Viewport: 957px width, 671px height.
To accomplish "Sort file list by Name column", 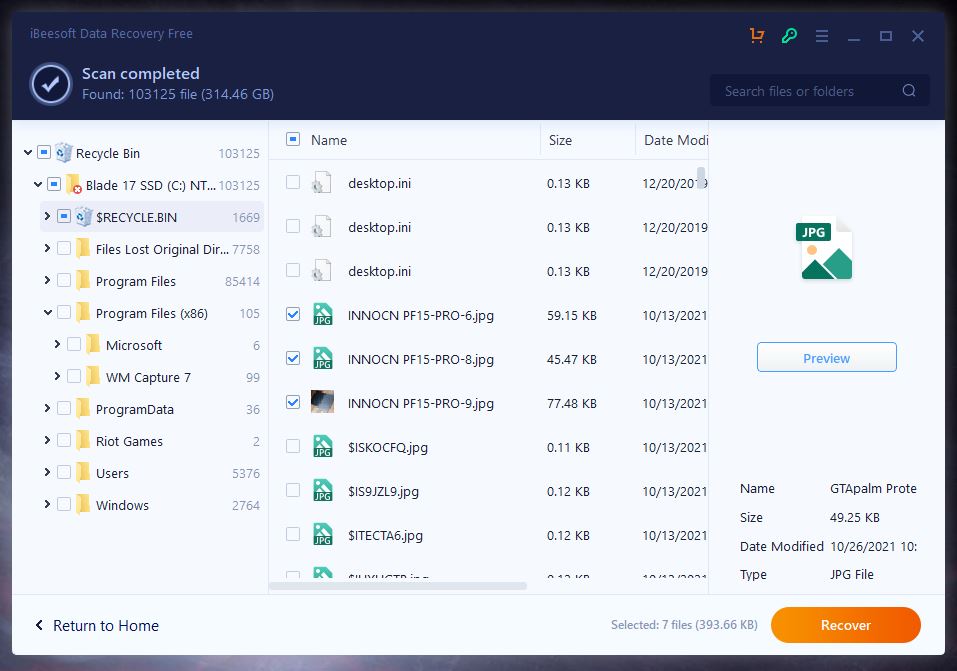I will click(329, 140).
